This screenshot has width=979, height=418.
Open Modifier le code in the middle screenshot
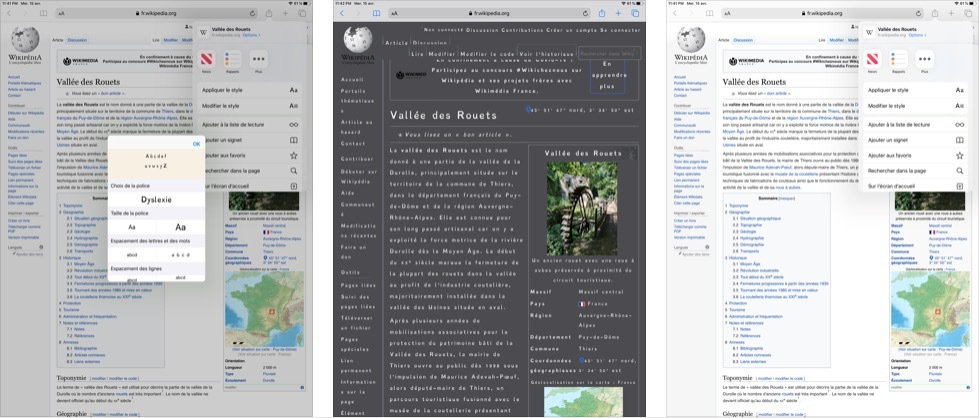pos(488,54)
